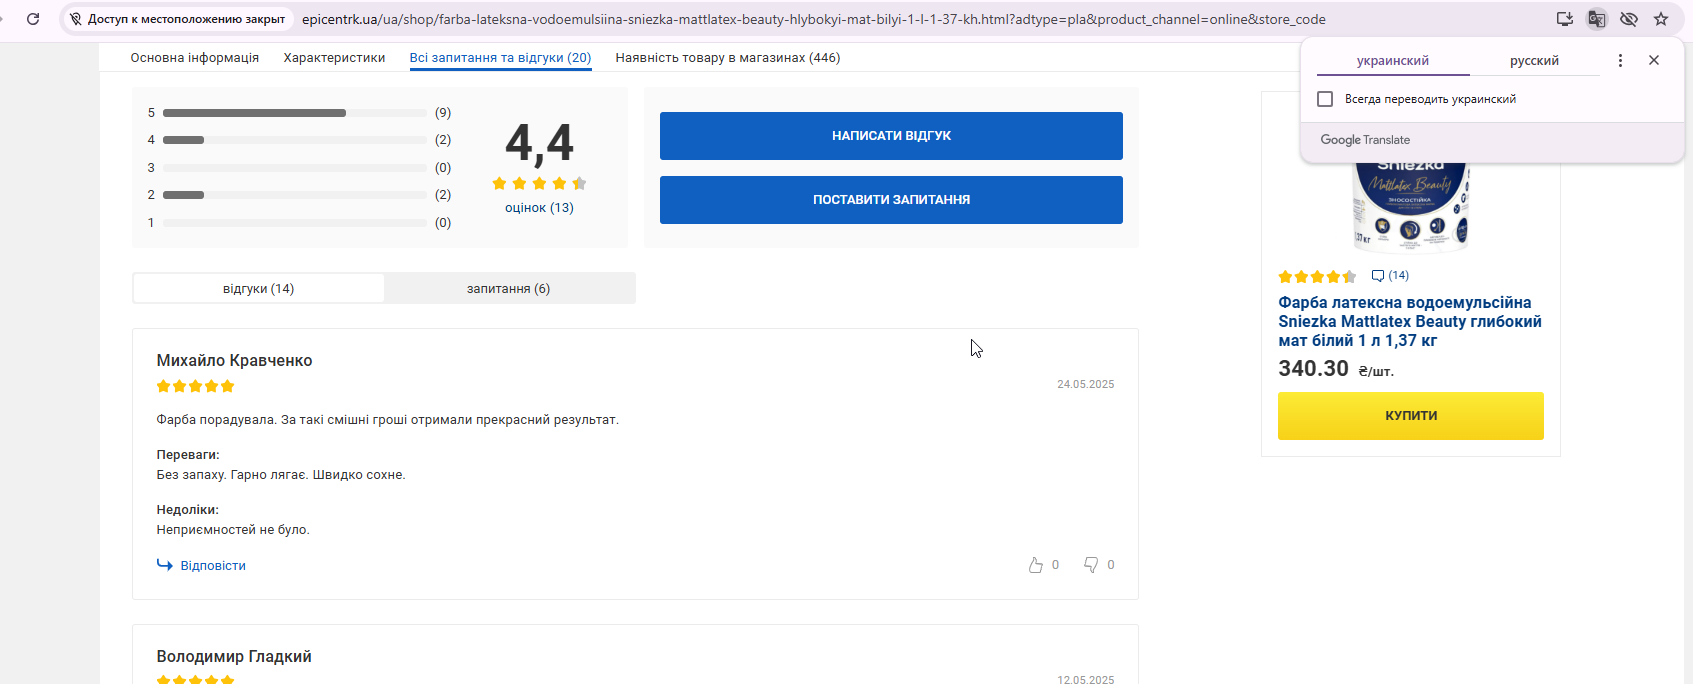Click the 1-star rating bar
Viewport: 1693px width, 684px height.
[x=295, y=223]
